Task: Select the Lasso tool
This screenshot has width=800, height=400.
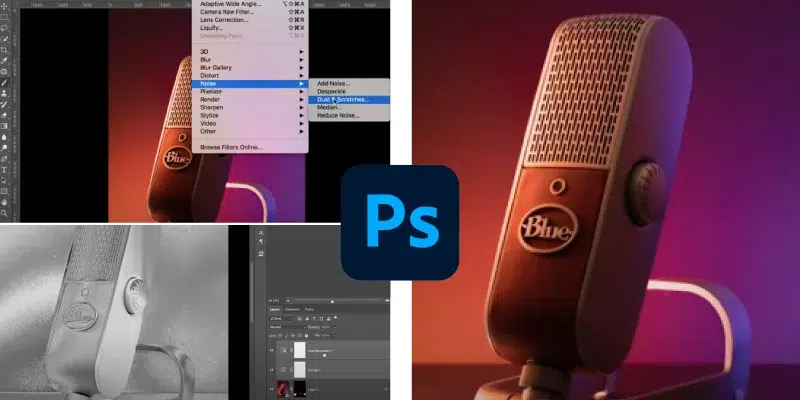Action: coord(5,28)
